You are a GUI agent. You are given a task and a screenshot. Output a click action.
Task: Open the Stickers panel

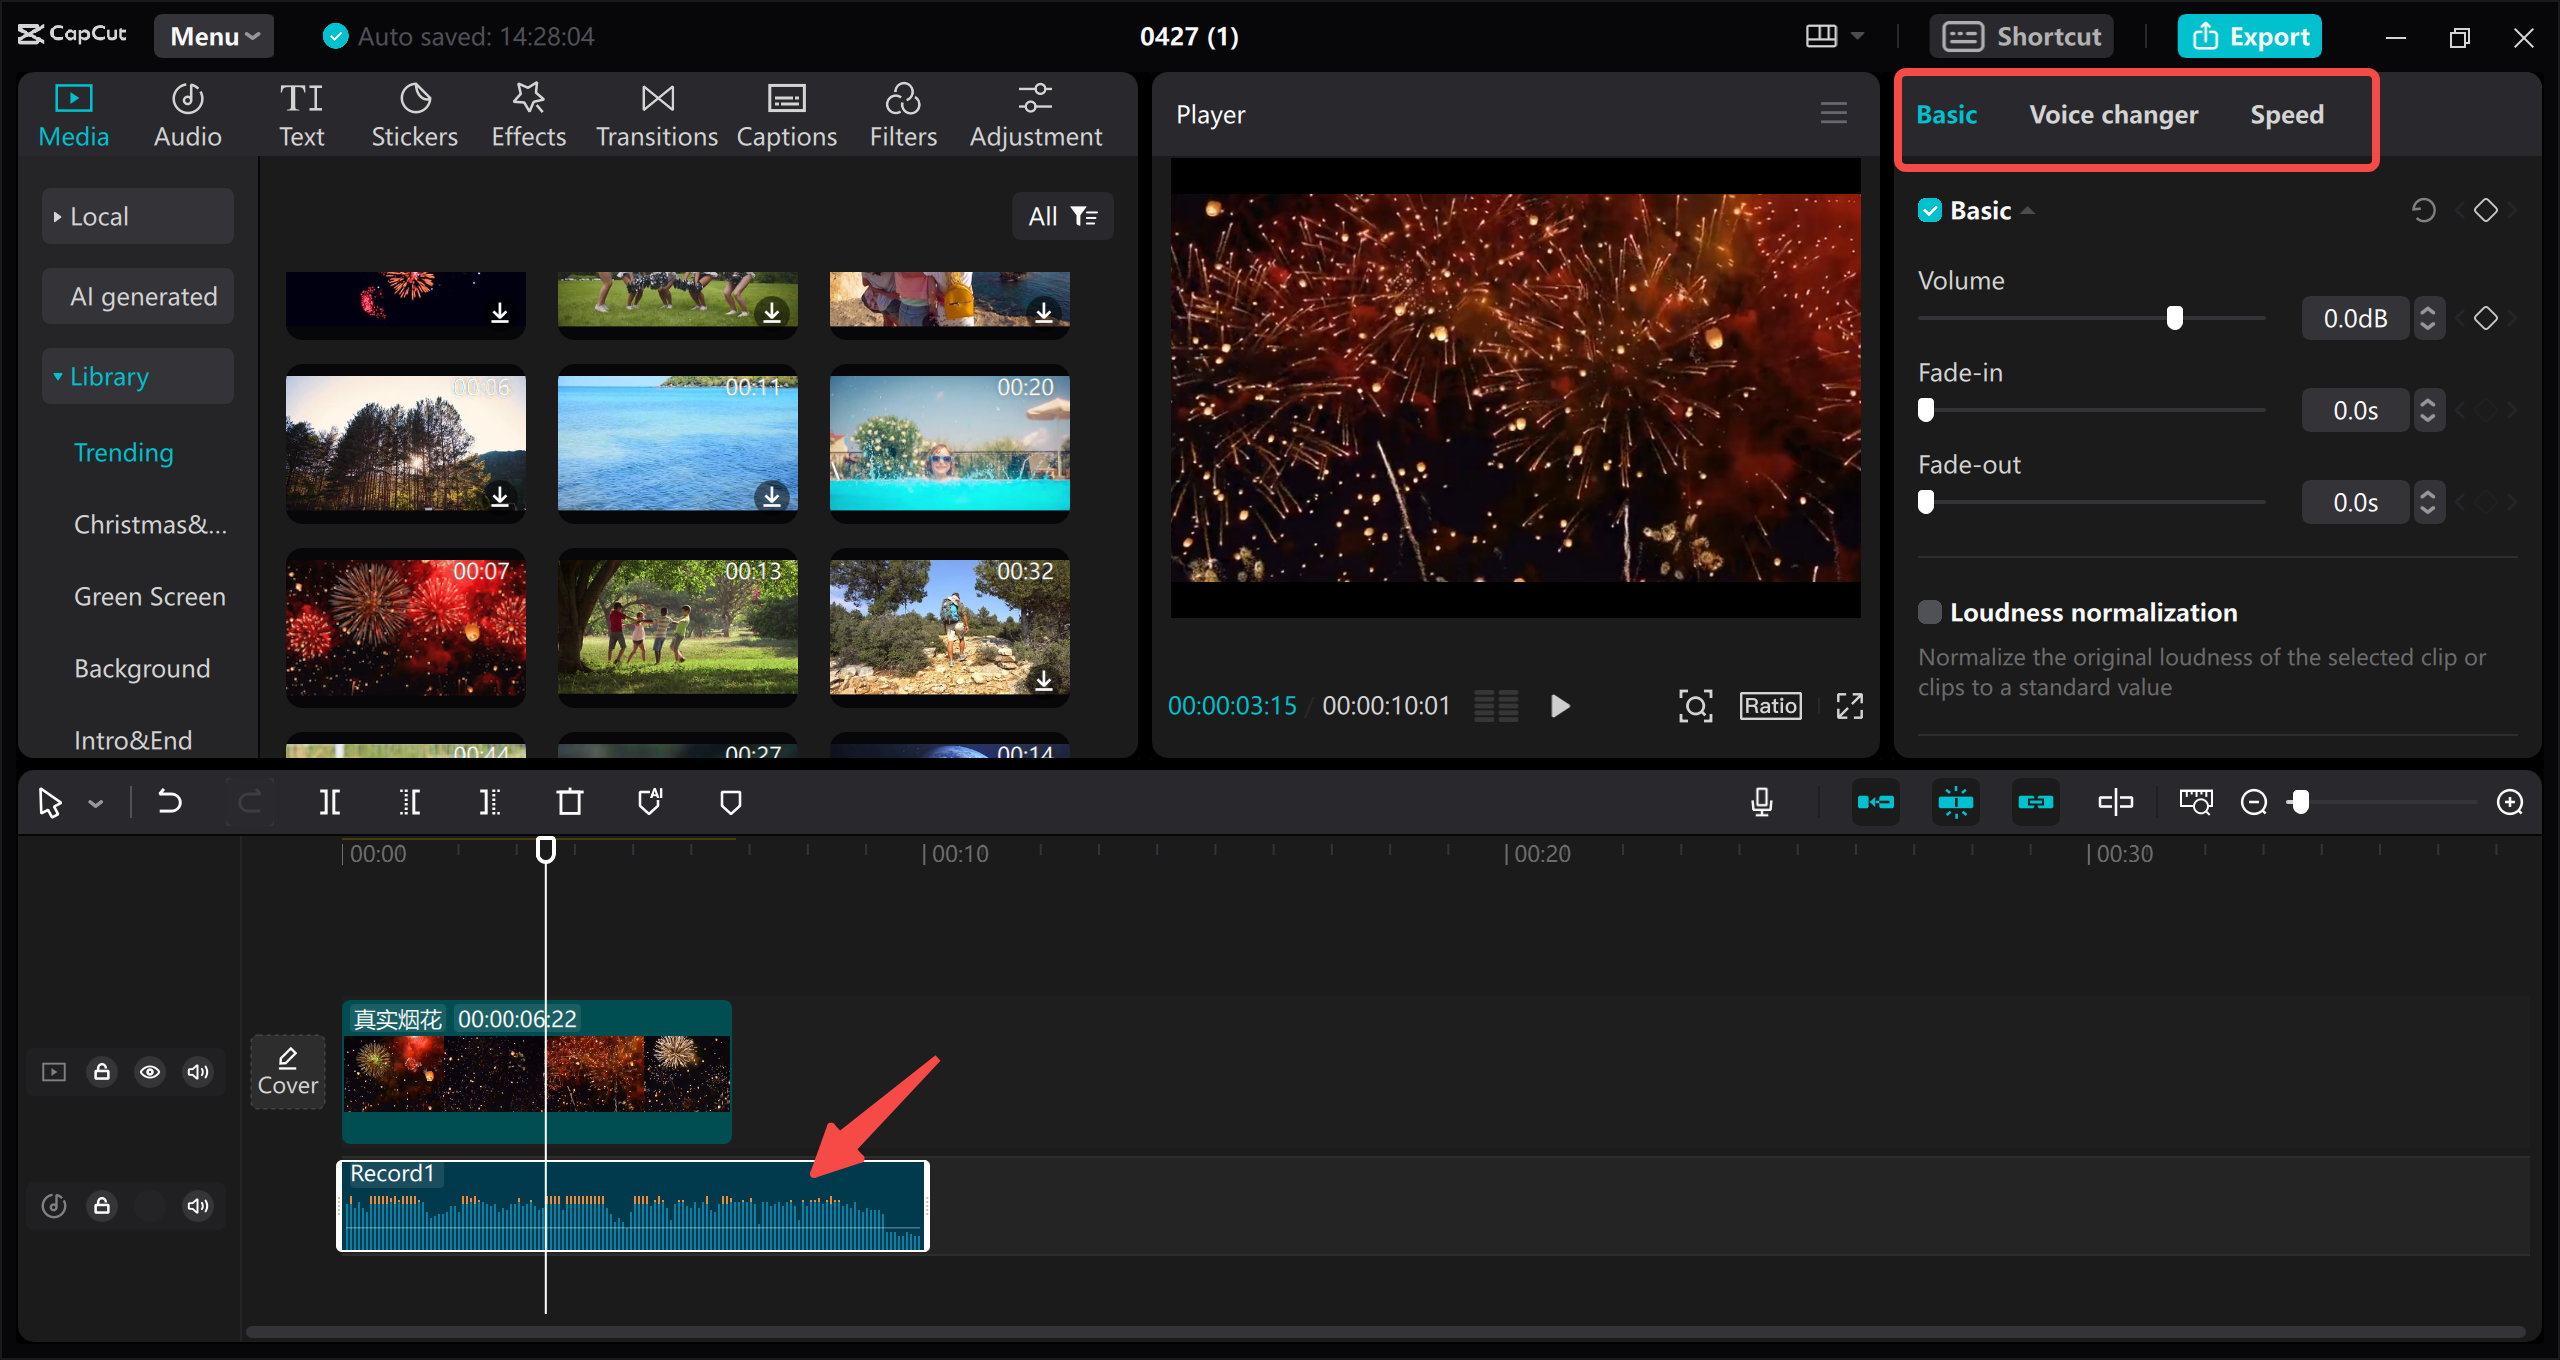(414, 115)
